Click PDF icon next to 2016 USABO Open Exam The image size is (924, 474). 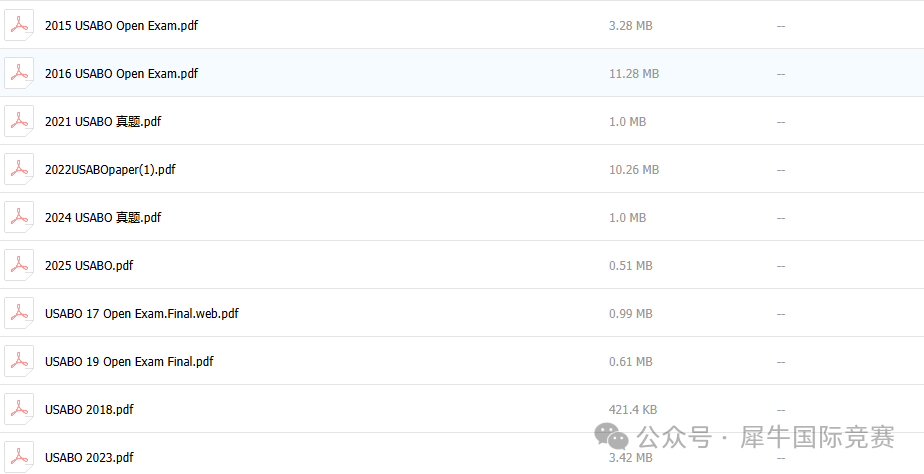19,73
